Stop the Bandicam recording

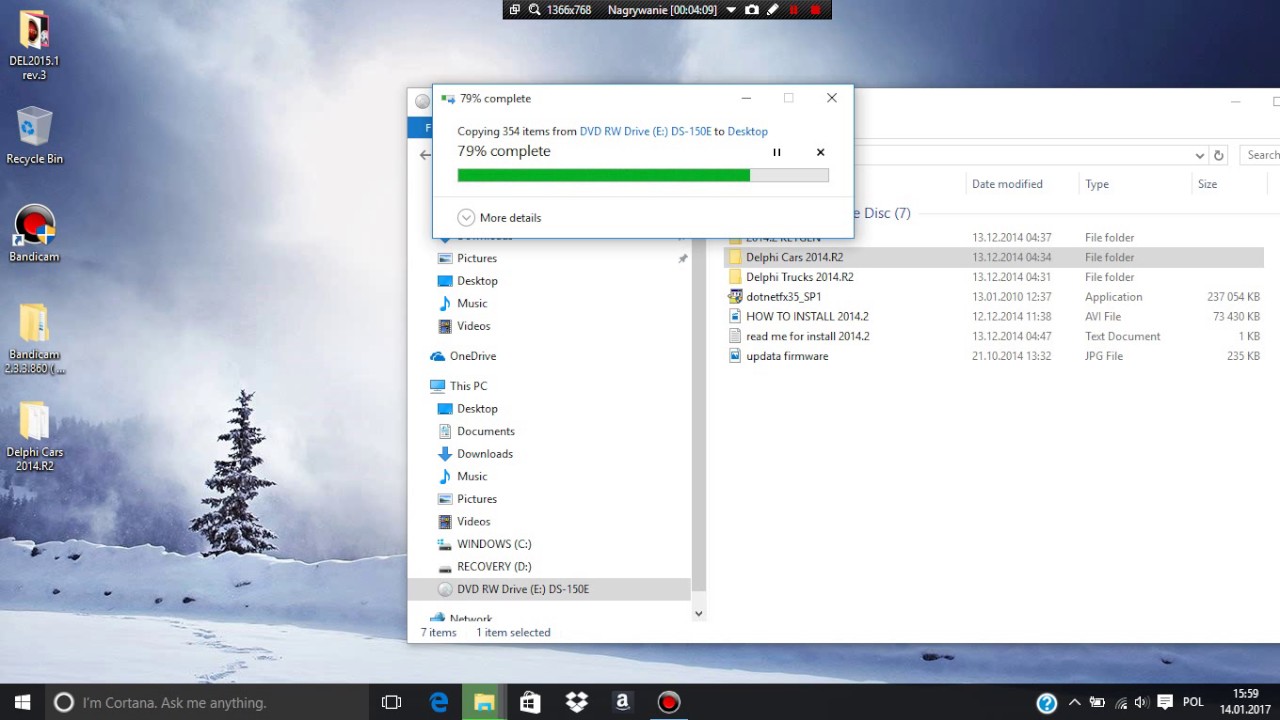(x=815, y=9)
